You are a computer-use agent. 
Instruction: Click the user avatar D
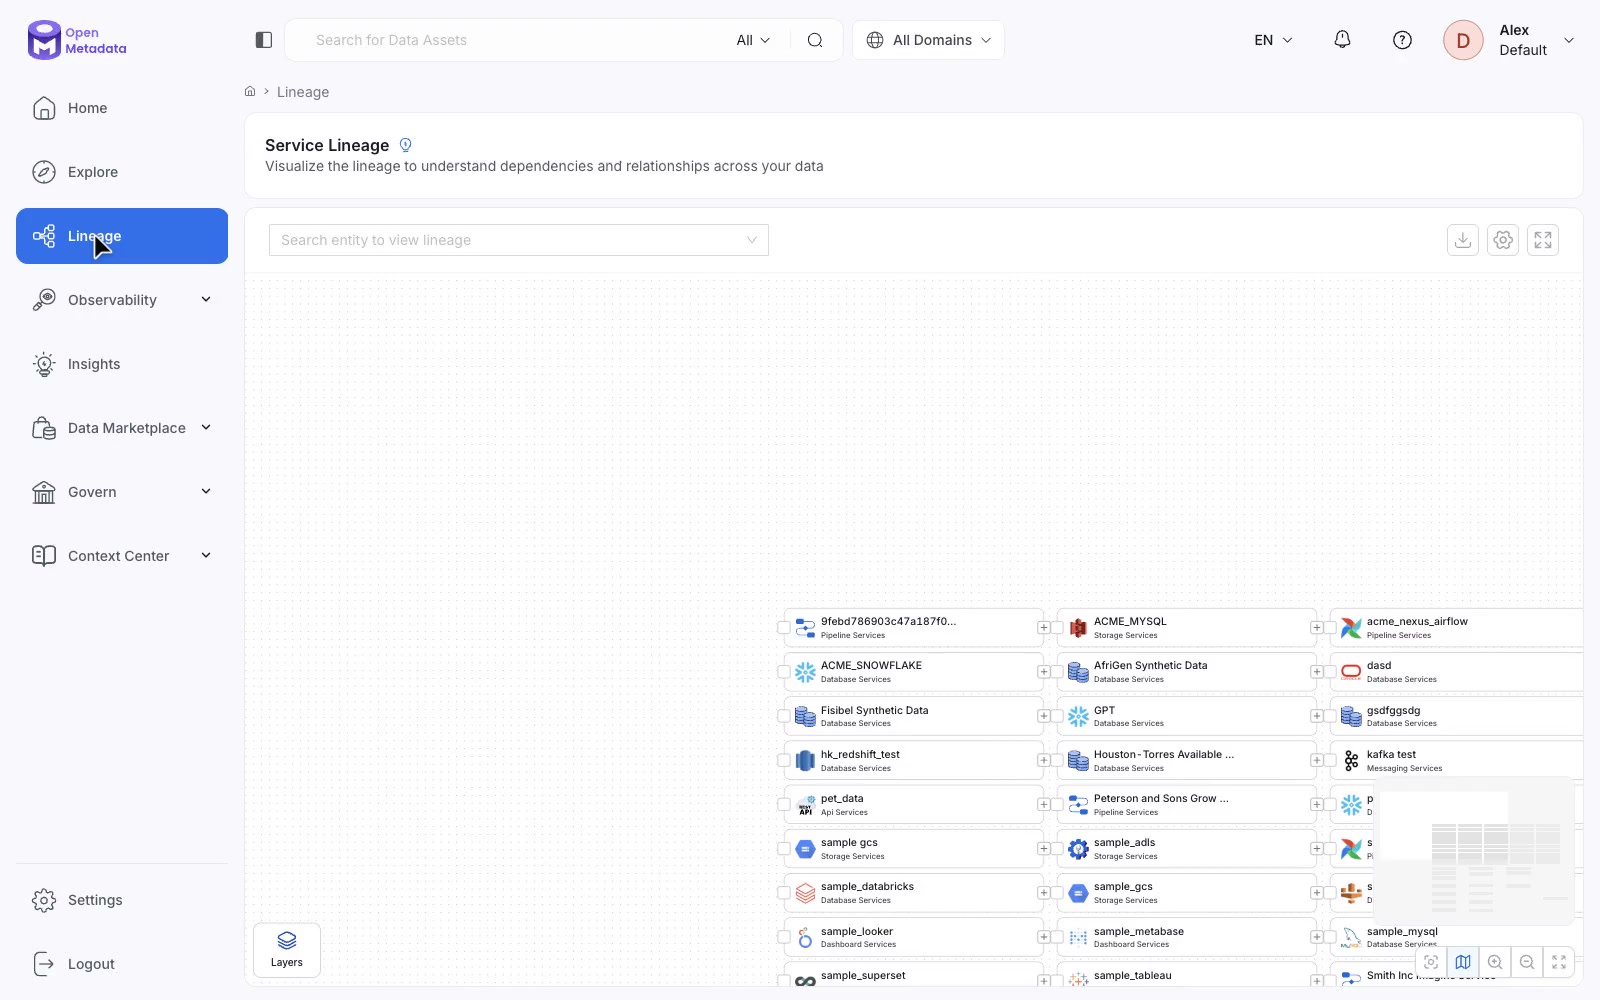click(1463, 40)
